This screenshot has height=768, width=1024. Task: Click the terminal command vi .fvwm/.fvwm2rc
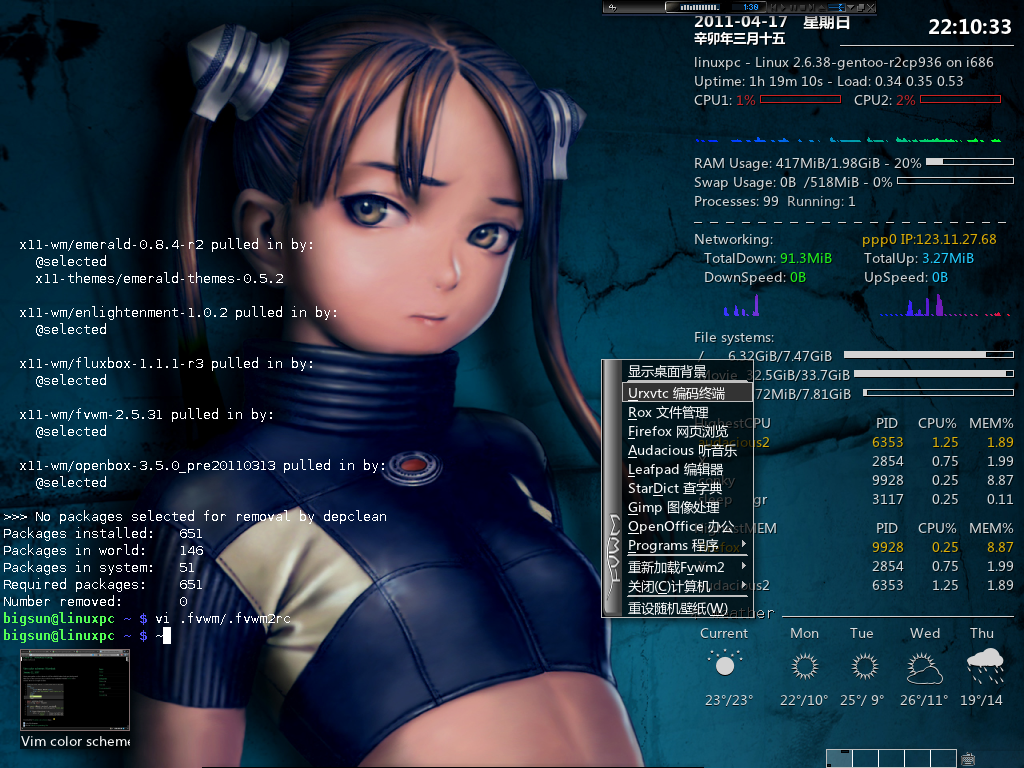(x=223, y=618)
